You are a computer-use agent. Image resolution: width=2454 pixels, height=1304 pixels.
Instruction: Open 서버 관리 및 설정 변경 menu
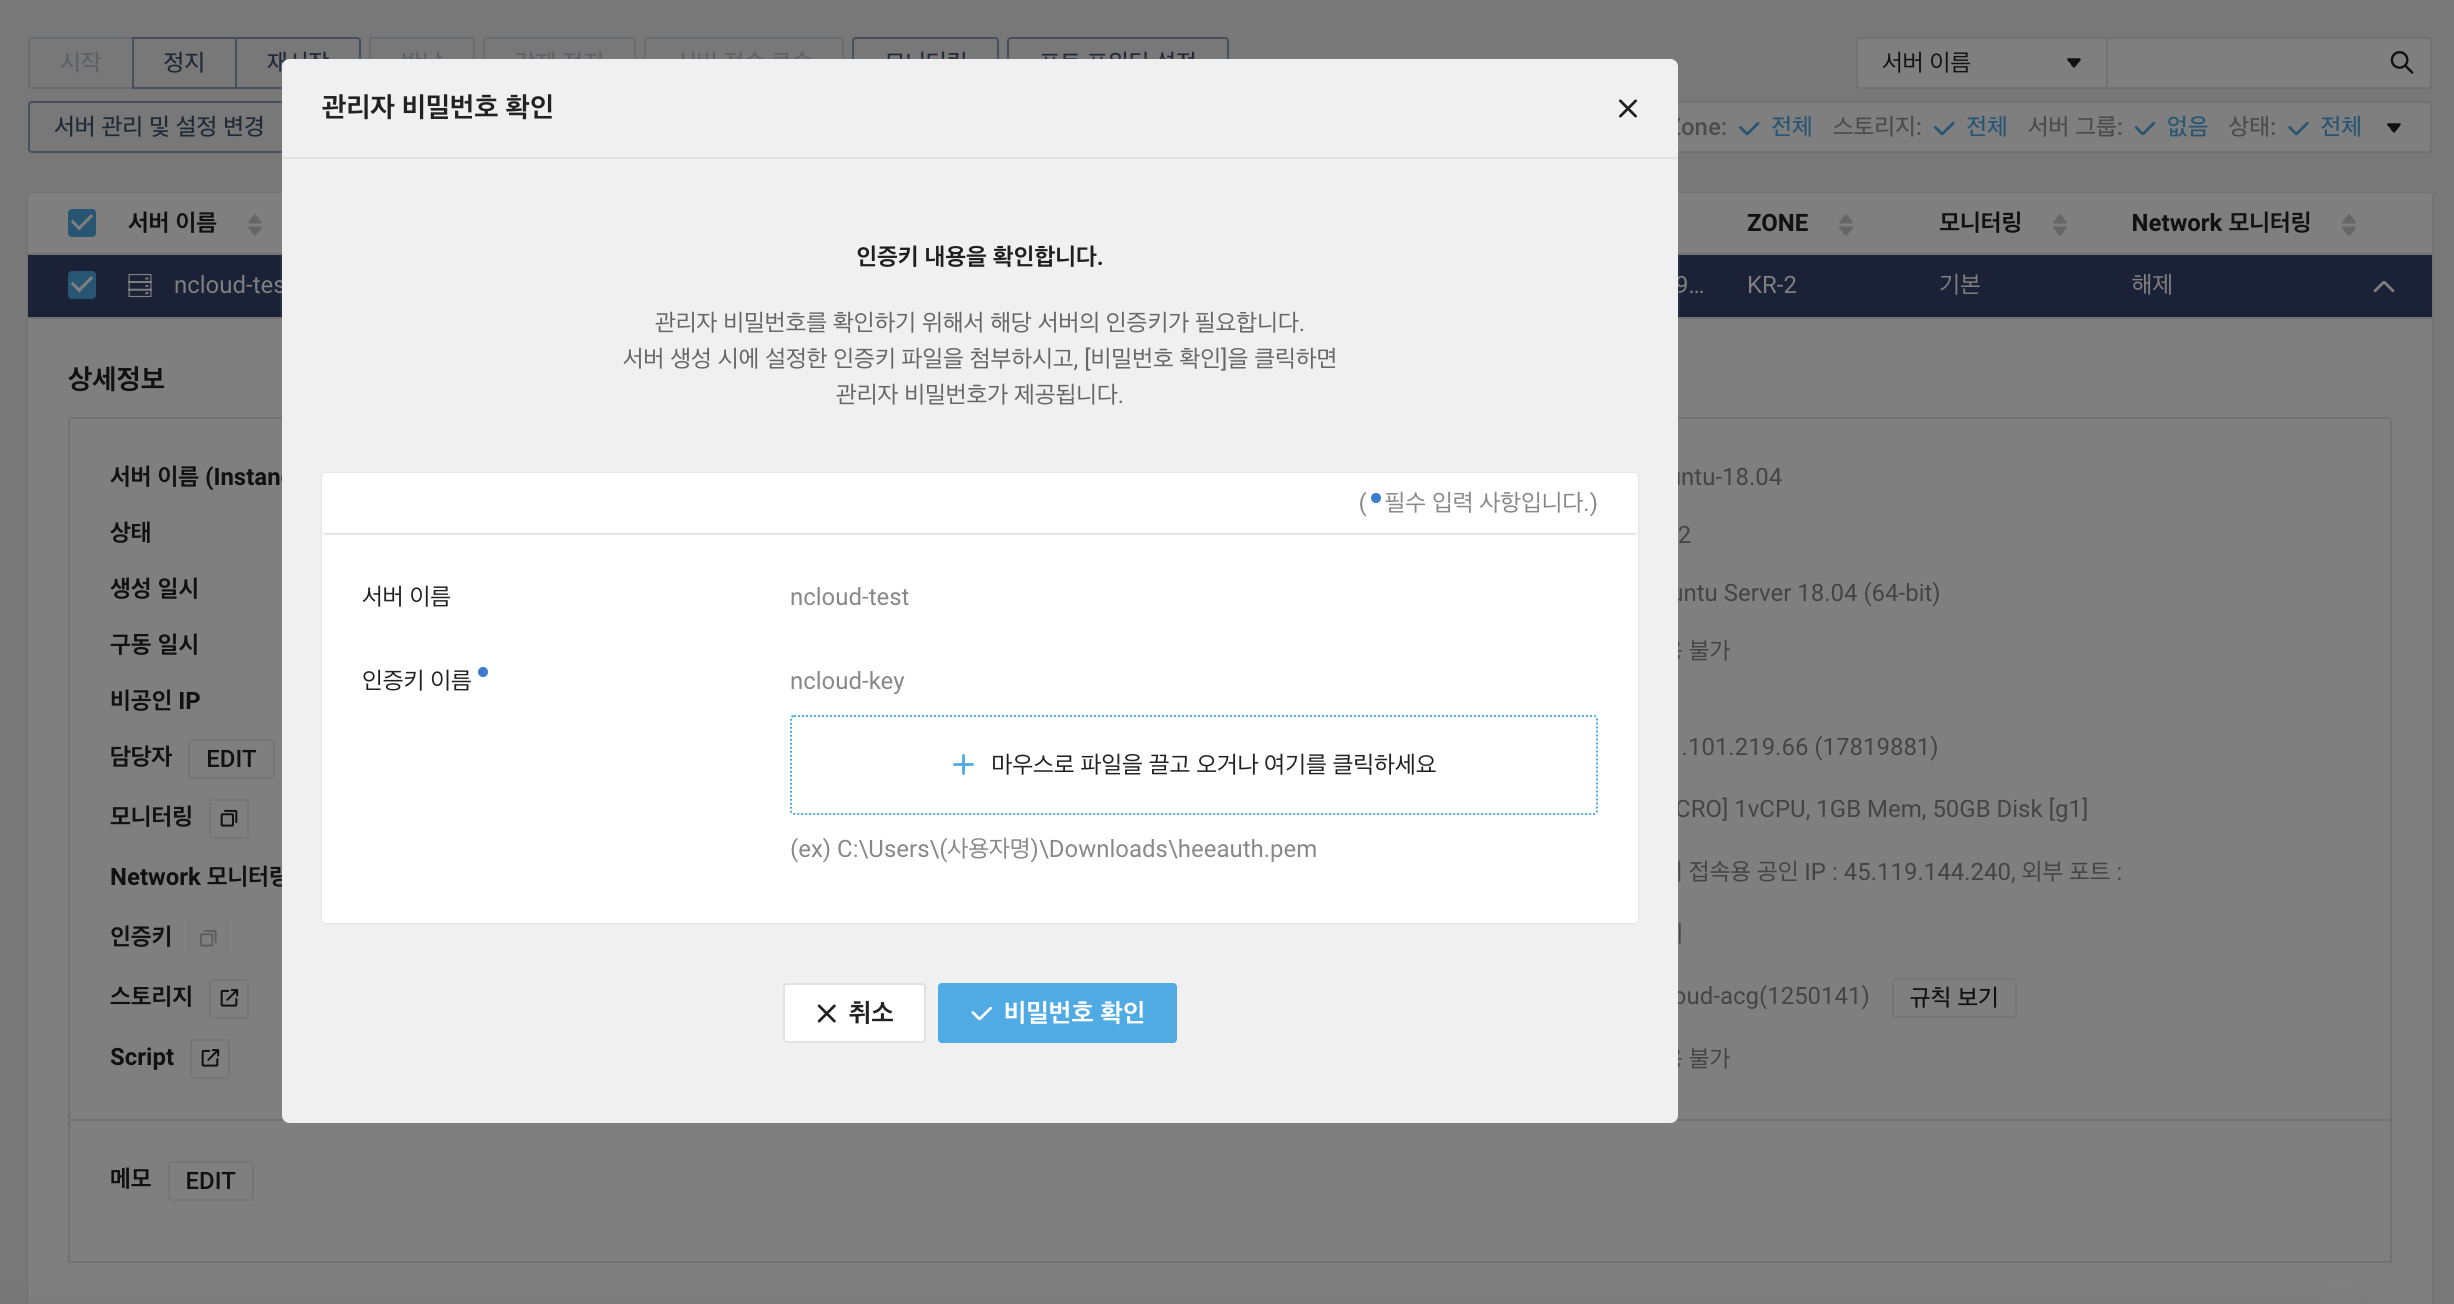(158, 126)
